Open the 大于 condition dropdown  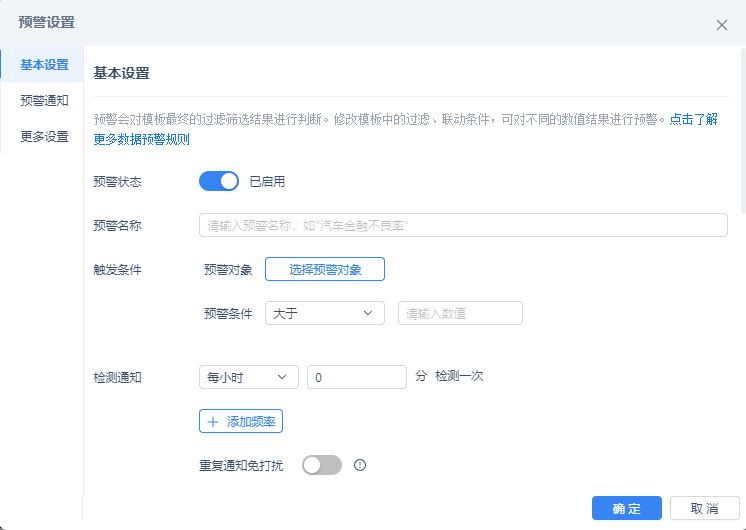[x=324, y=313]
